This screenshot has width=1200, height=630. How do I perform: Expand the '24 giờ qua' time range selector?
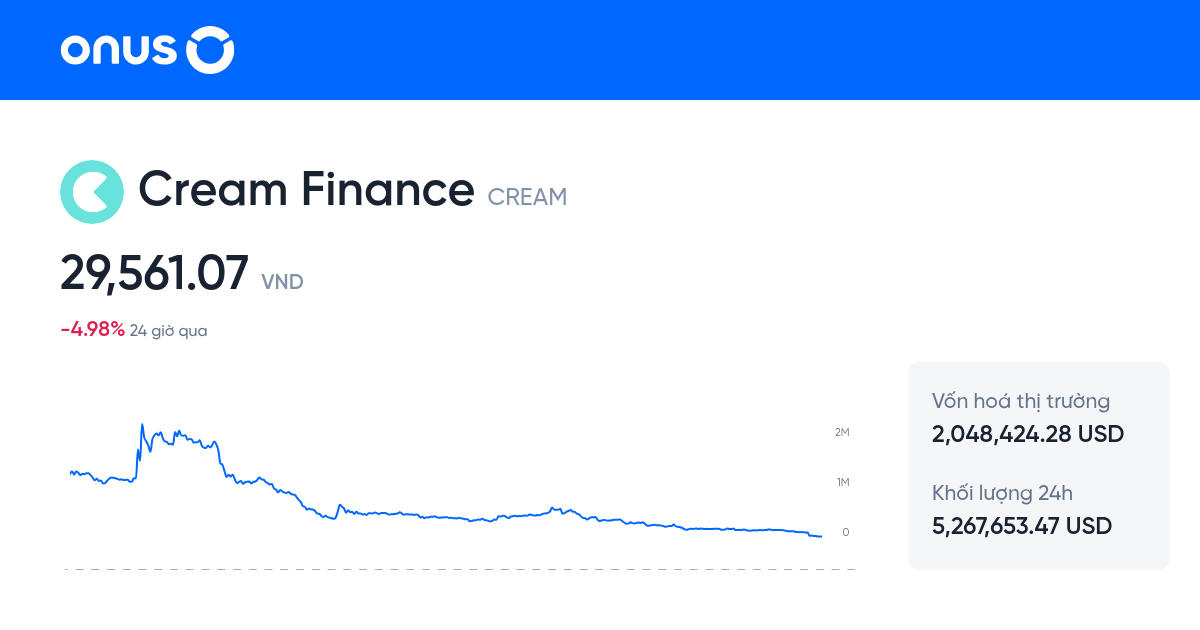point(167,330)
